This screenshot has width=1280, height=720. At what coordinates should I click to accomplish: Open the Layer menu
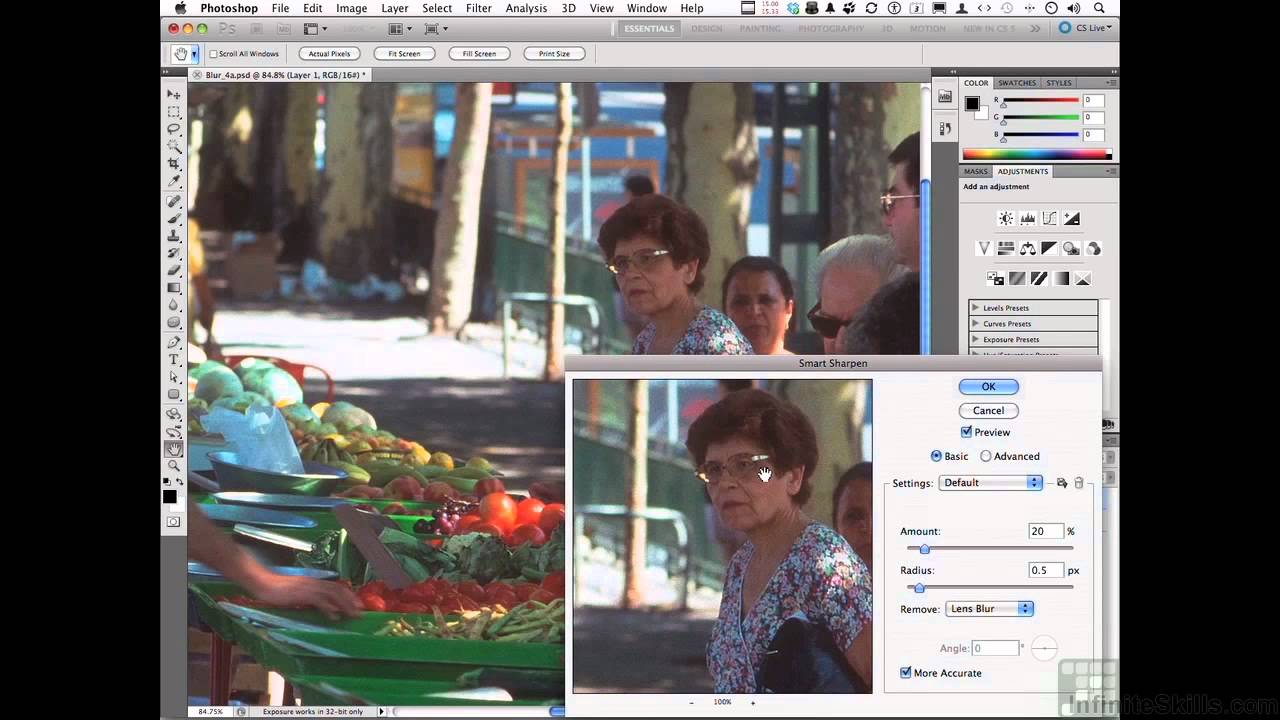click(x=394, y=8)
